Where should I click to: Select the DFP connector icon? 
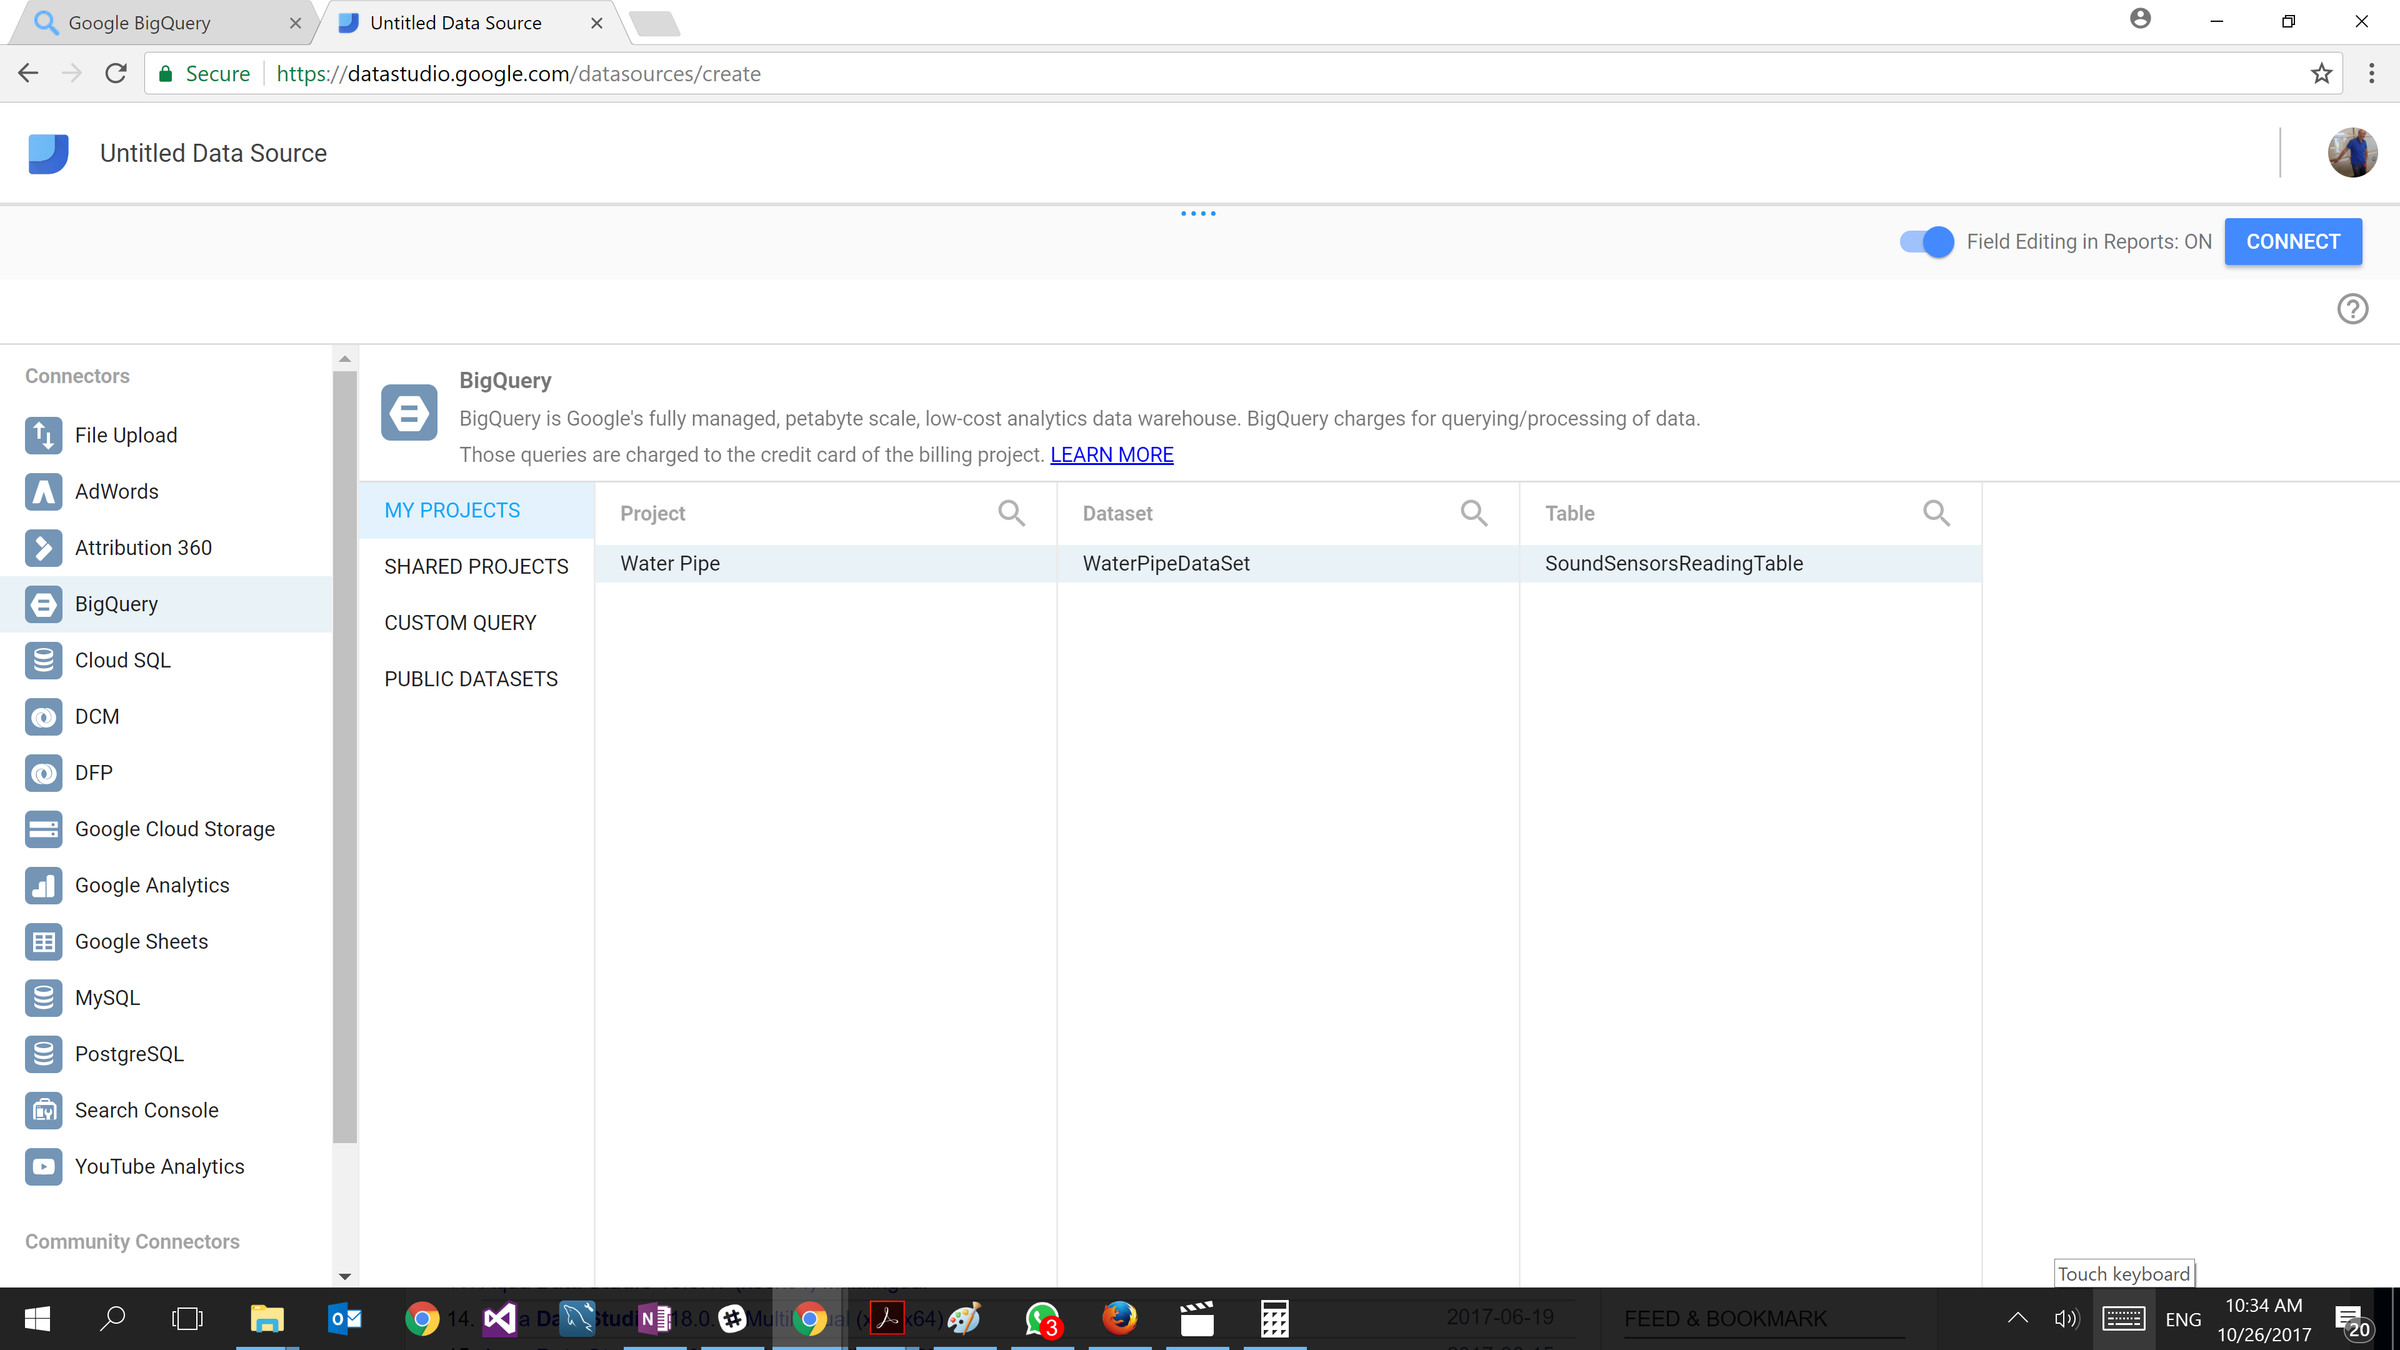43,773
